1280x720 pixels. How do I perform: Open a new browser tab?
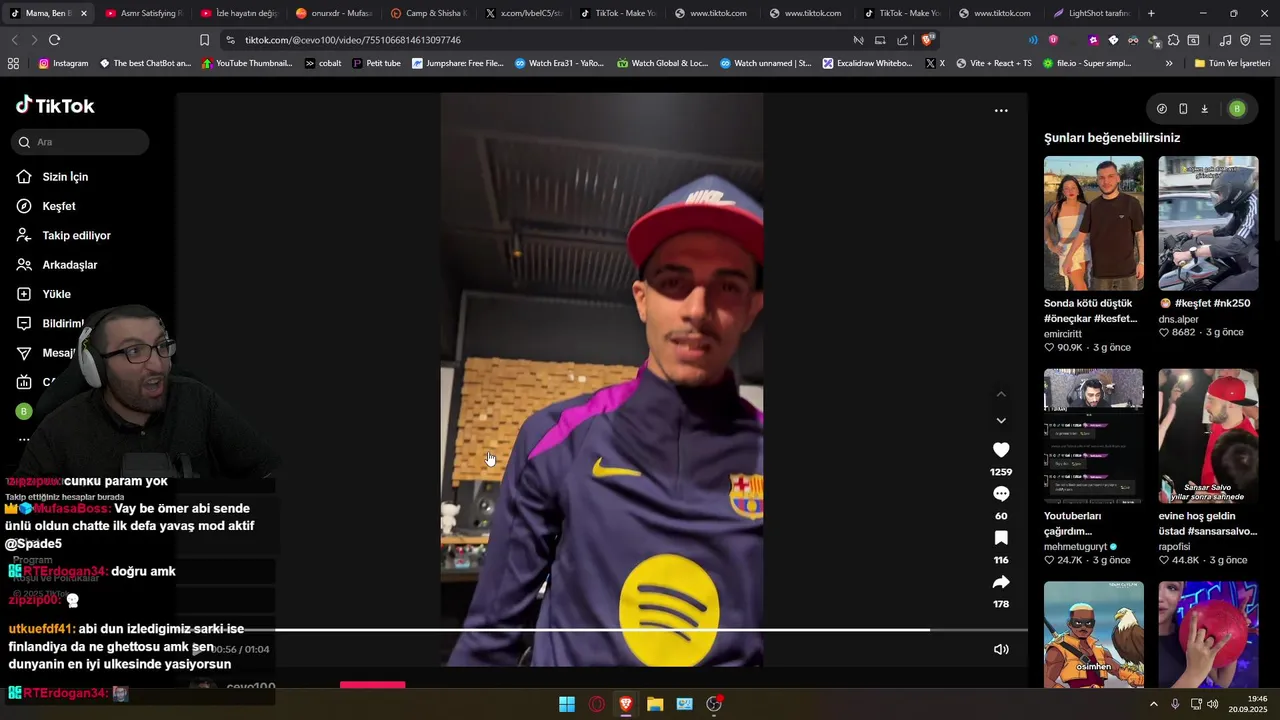pyautogui.click(x=1151, y=13)
